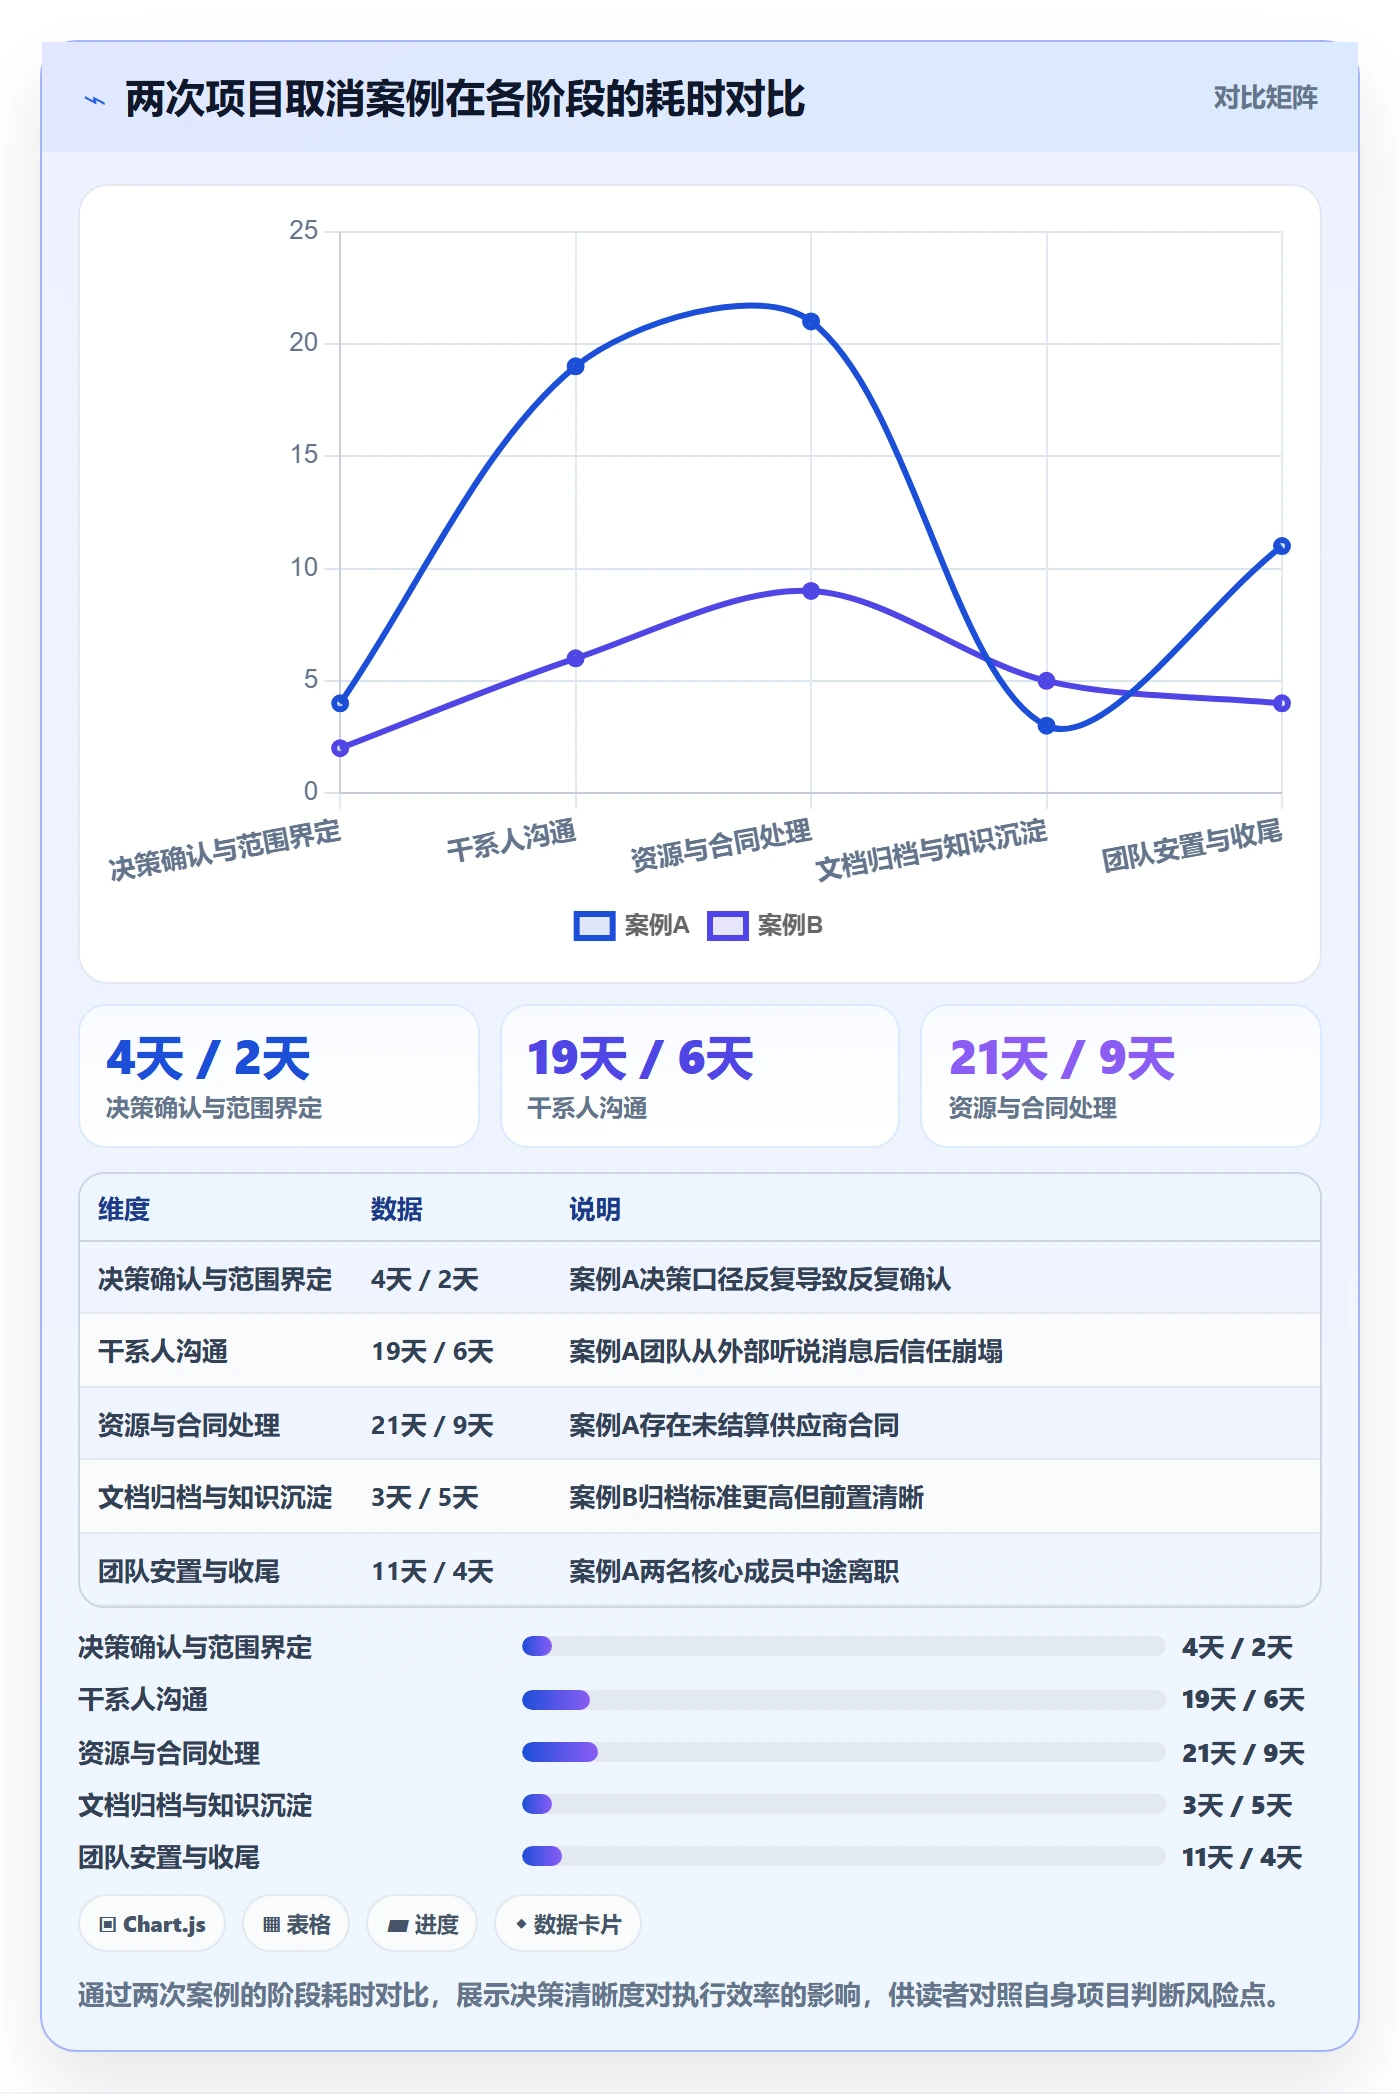Click the progress value 11天 / 4天

[1242, 1858]
